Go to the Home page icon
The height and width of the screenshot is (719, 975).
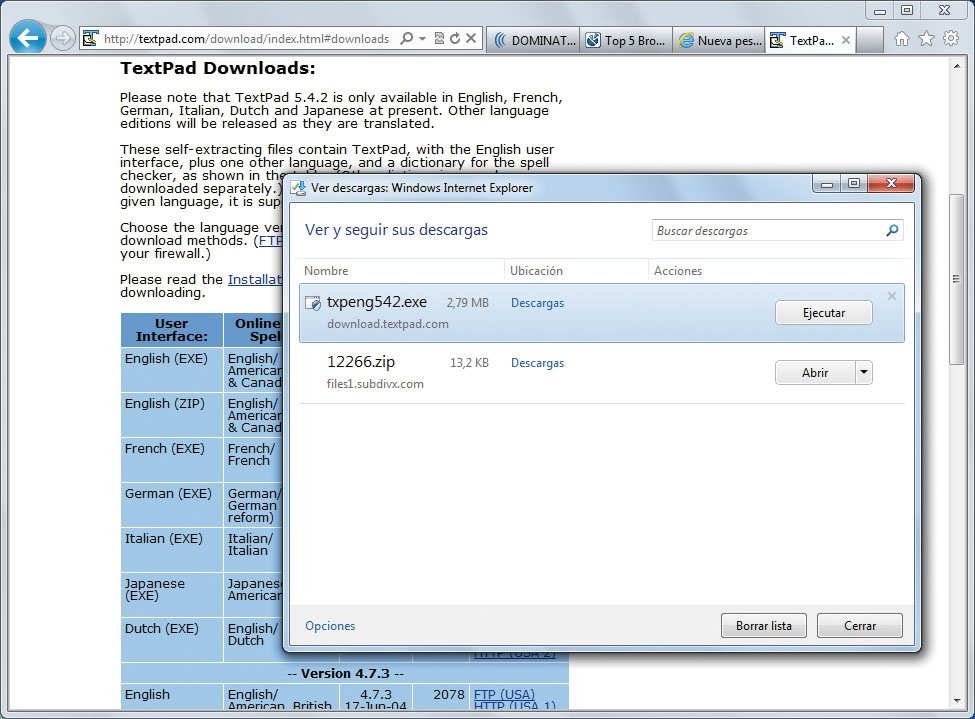coord(902,39)
